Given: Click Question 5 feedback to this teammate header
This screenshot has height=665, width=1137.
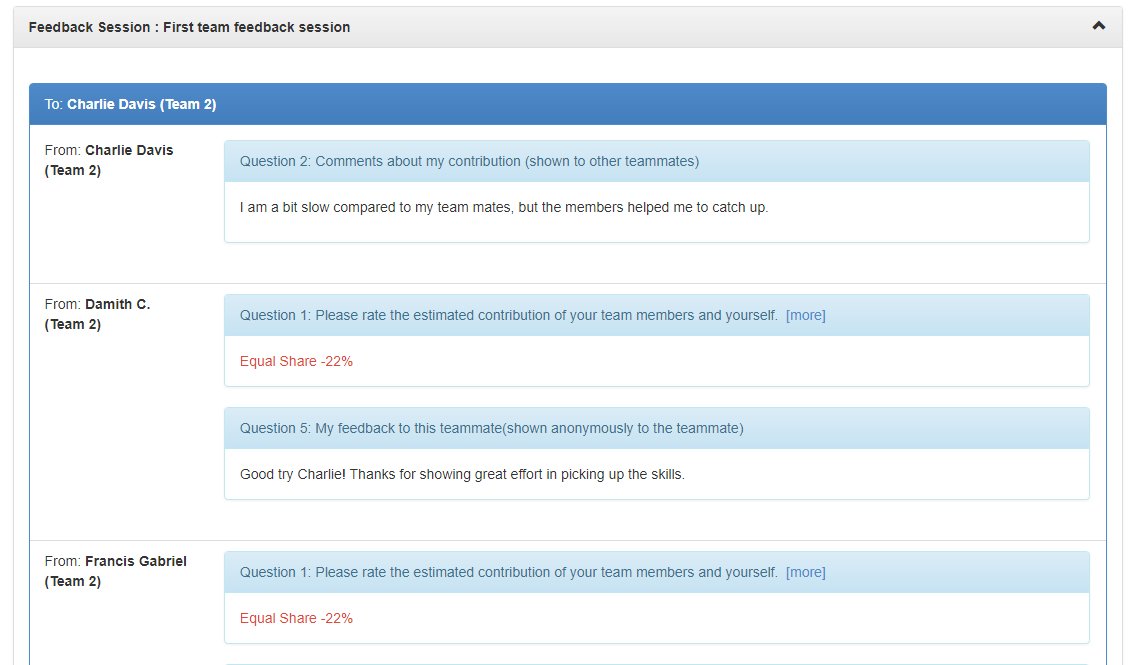Looking at the screenshot, I should pos(657,429).
